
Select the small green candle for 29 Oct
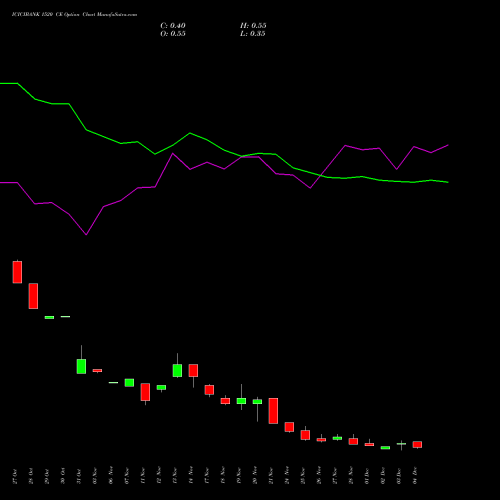(x=49, y=317)
